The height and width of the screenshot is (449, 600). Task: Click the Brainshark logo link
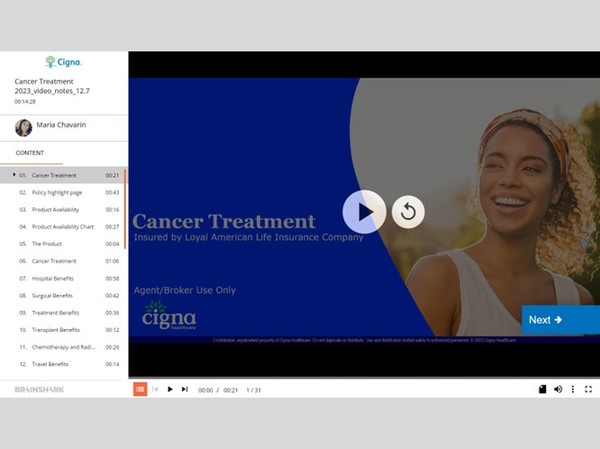40,389
